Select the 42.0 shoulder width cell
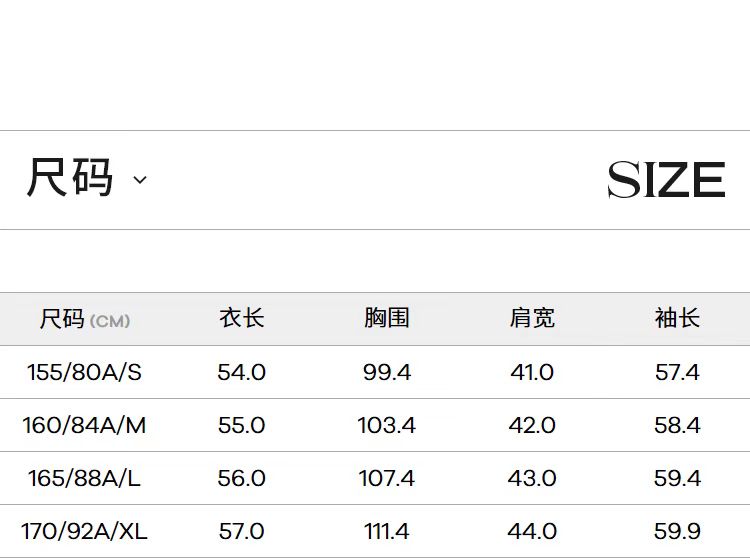The height and width of the screenshot is (558, 750). click(x=532, y=426)
